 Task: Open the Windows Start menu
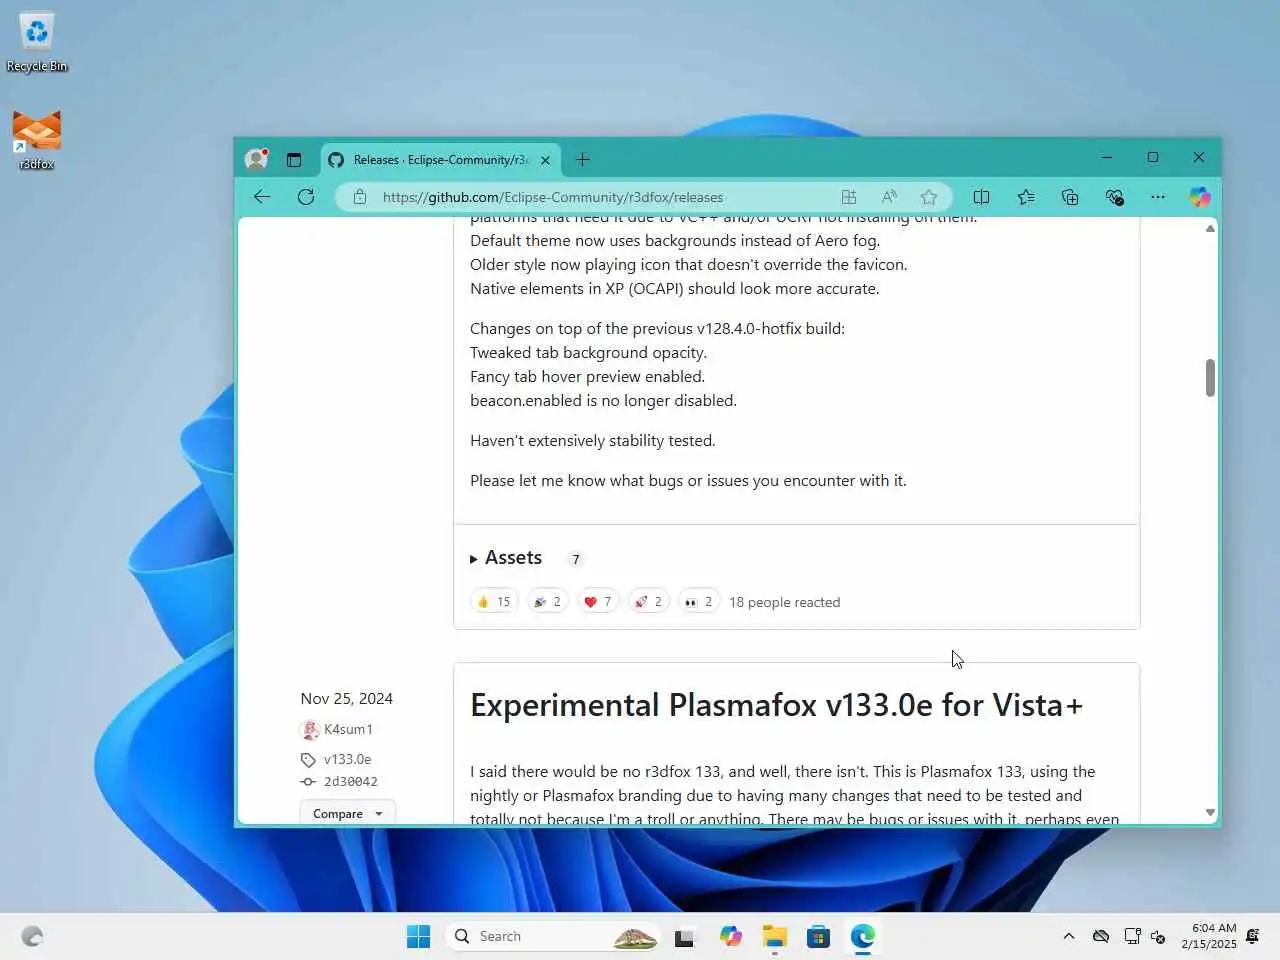pyautogui.click(x=419, y=936)
